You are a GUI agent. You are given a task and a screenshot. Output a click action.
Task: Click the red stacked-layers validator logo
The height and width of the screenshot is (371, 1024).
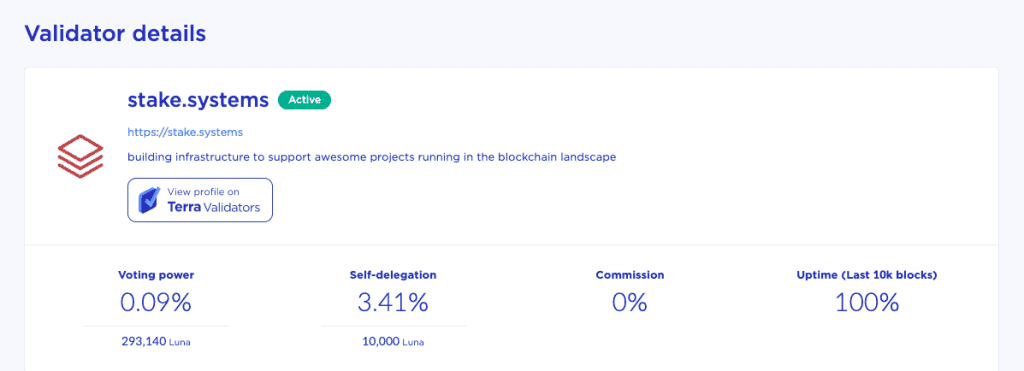point(80,157)
